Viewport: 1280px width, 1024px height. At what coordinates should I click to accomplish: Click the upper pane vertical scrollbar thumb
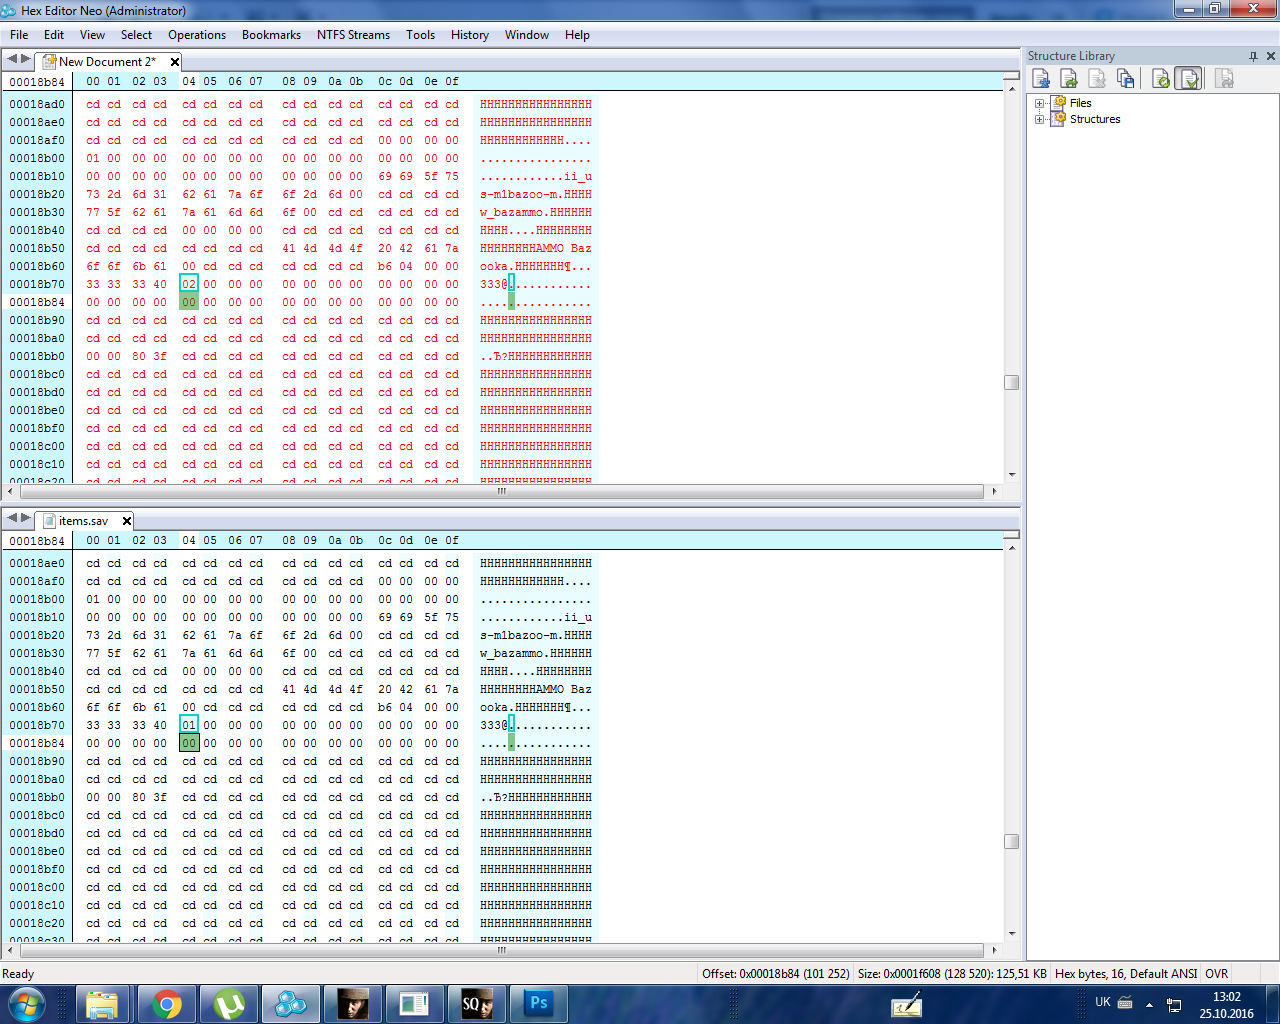point(1011,383)
